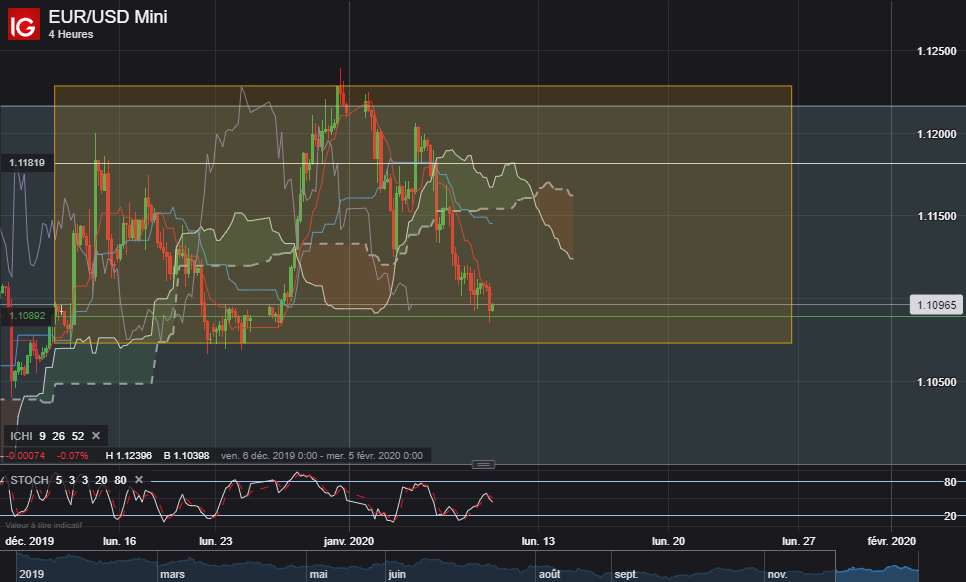Jump to 2019 start in the navigator
Viewport: 966px width, 582px height.
coord(31,574)
